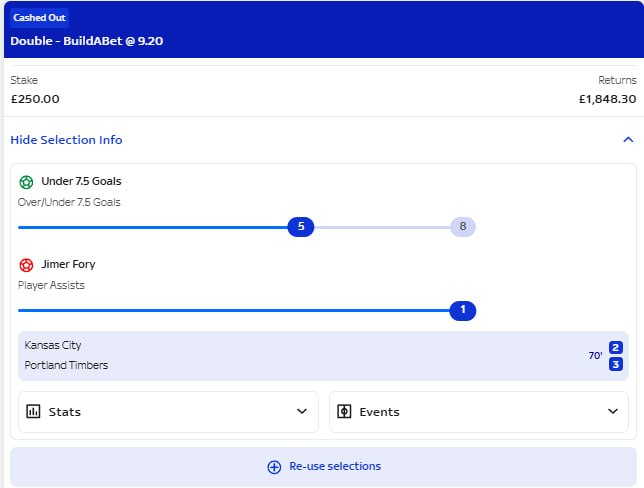
Task: Click the assists progress marker showing 1
Action: [x=463, y=311]
